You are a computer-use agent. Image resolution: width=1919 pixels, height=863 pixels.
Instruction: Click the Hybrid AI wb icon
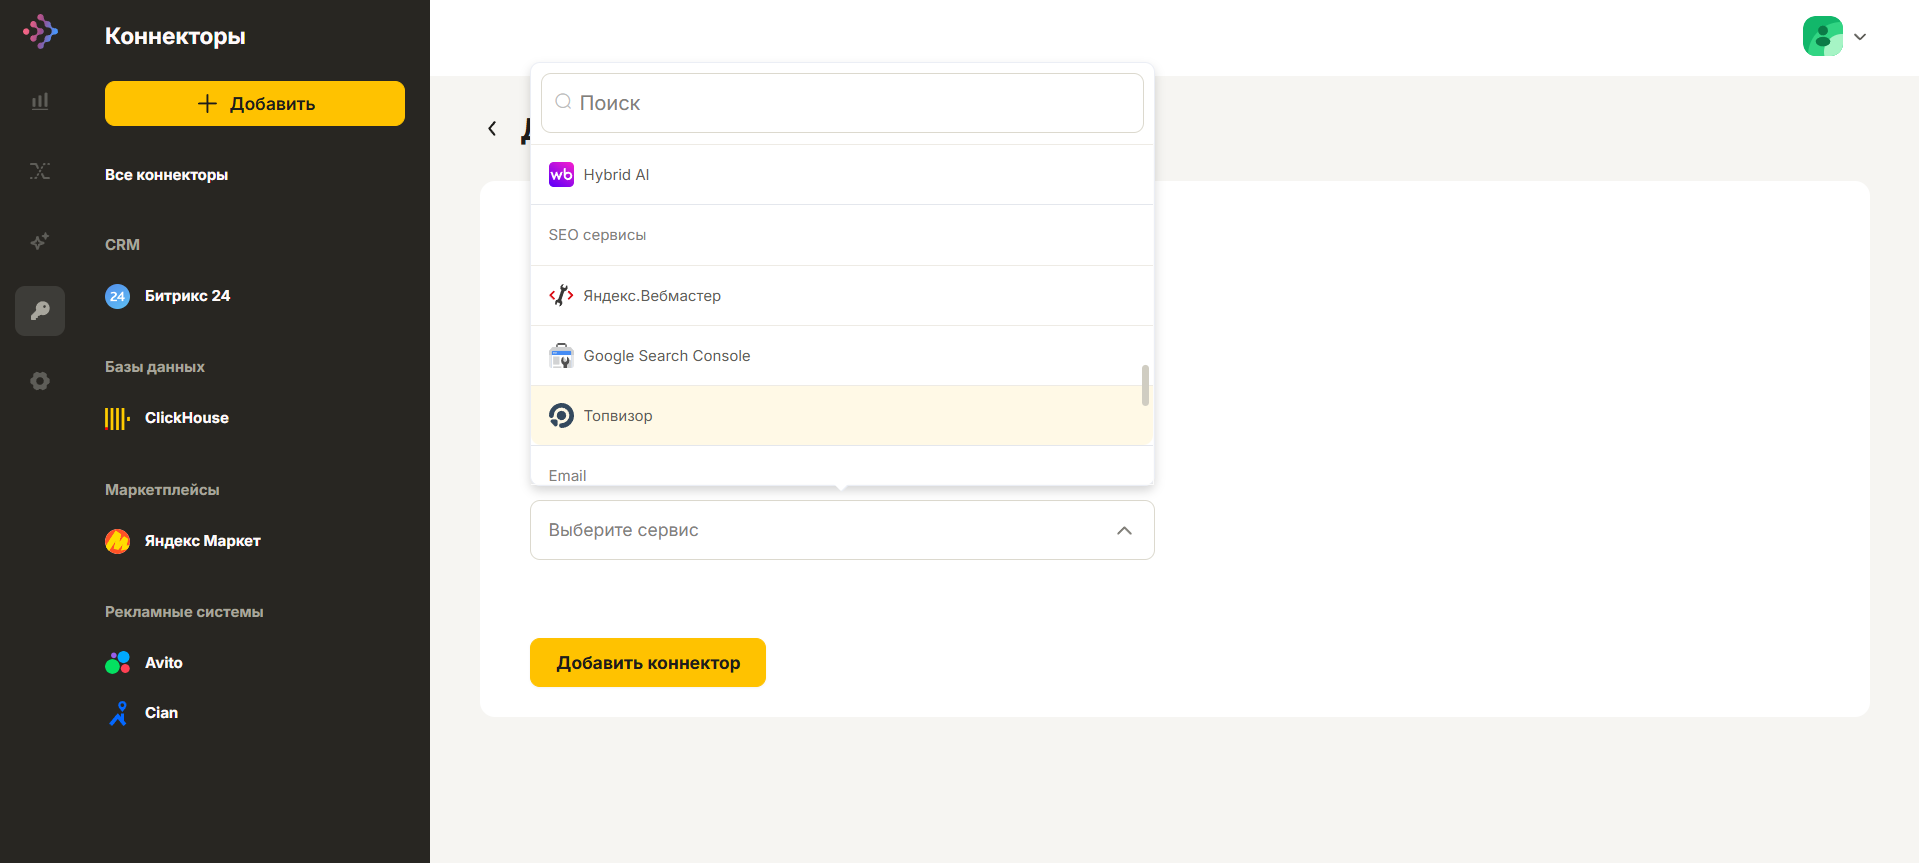pos(561,175)
